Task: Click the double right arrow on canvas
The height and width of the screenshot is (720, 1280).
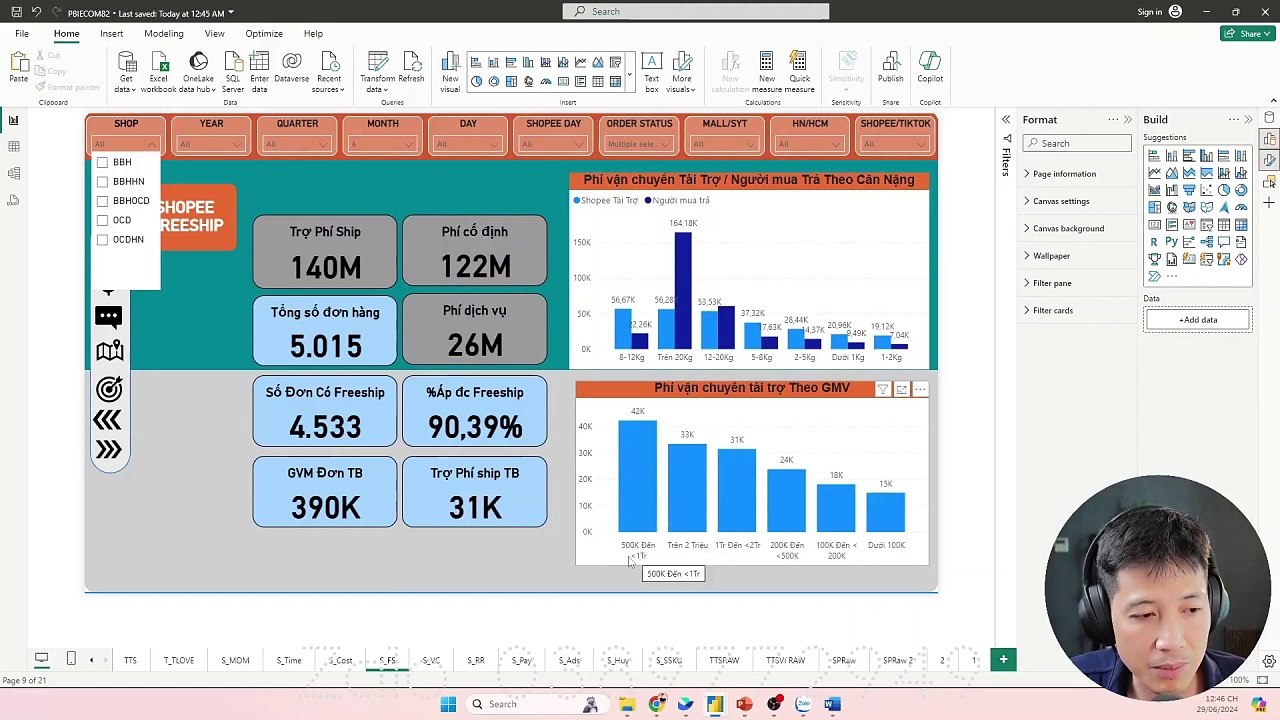Action: [109, 450]
